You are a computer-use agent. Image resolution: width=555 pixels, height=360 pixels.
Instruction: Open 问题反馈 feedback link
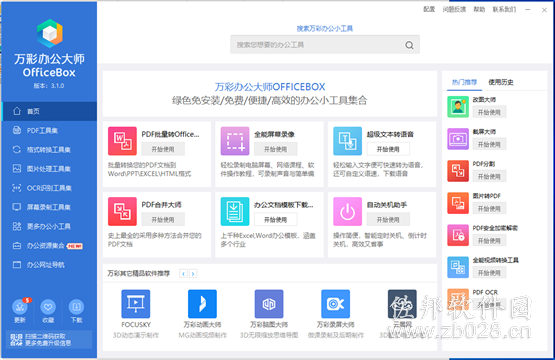tap(454, 10)
